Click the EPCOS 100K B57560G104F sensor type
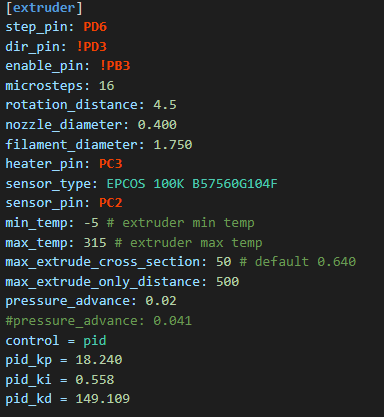The height and width of the screenshot is (417, 384). point(192,184)
